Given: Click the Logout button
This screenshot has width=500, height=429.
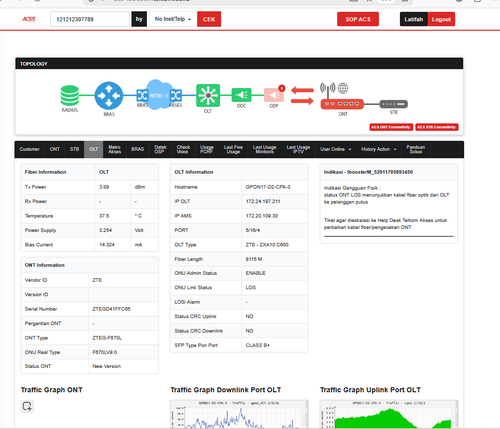Looking at the screenshot, I should point(441,19).
